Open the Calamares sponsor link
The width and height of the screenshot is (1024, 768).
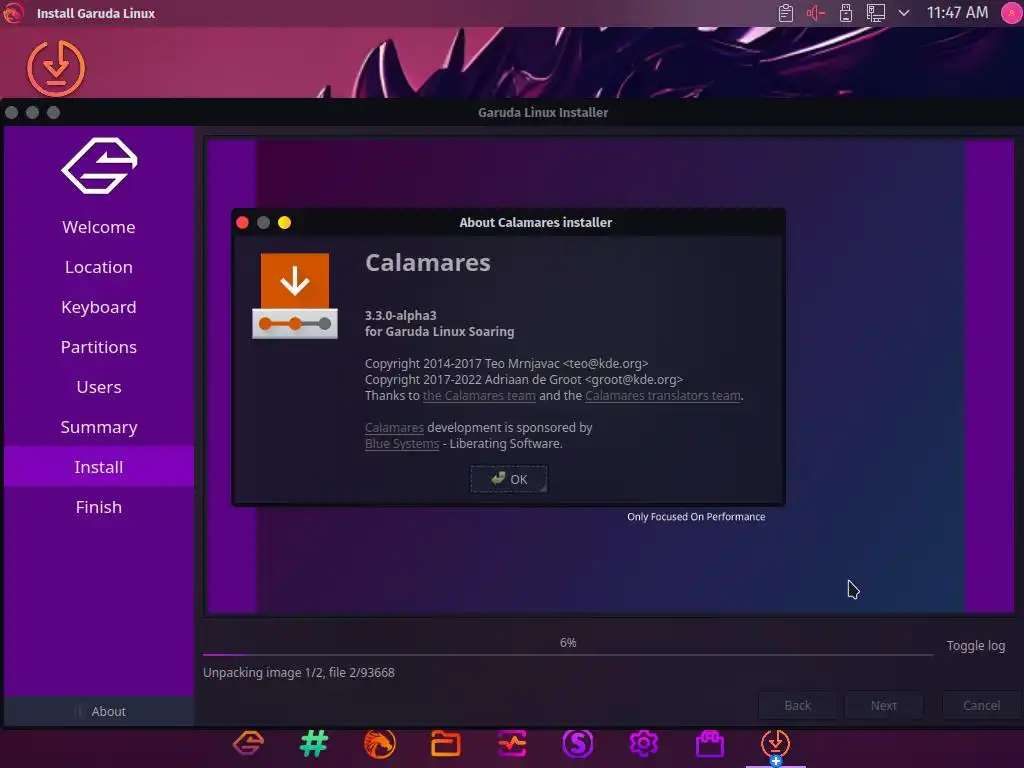pos(394,427)
